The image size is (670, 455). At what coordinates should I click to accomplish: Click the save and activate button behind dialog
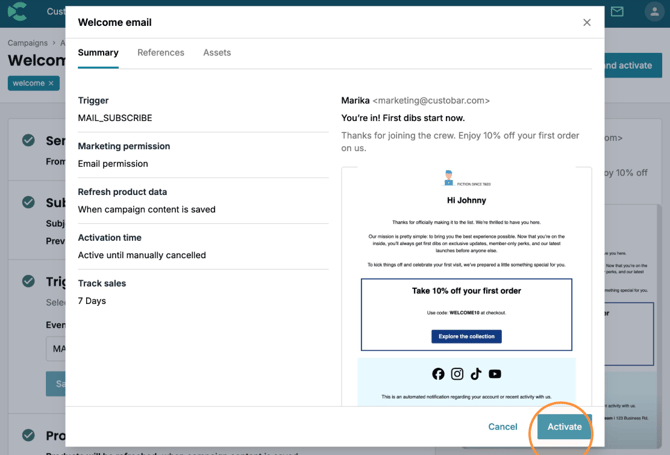point(633,65)
